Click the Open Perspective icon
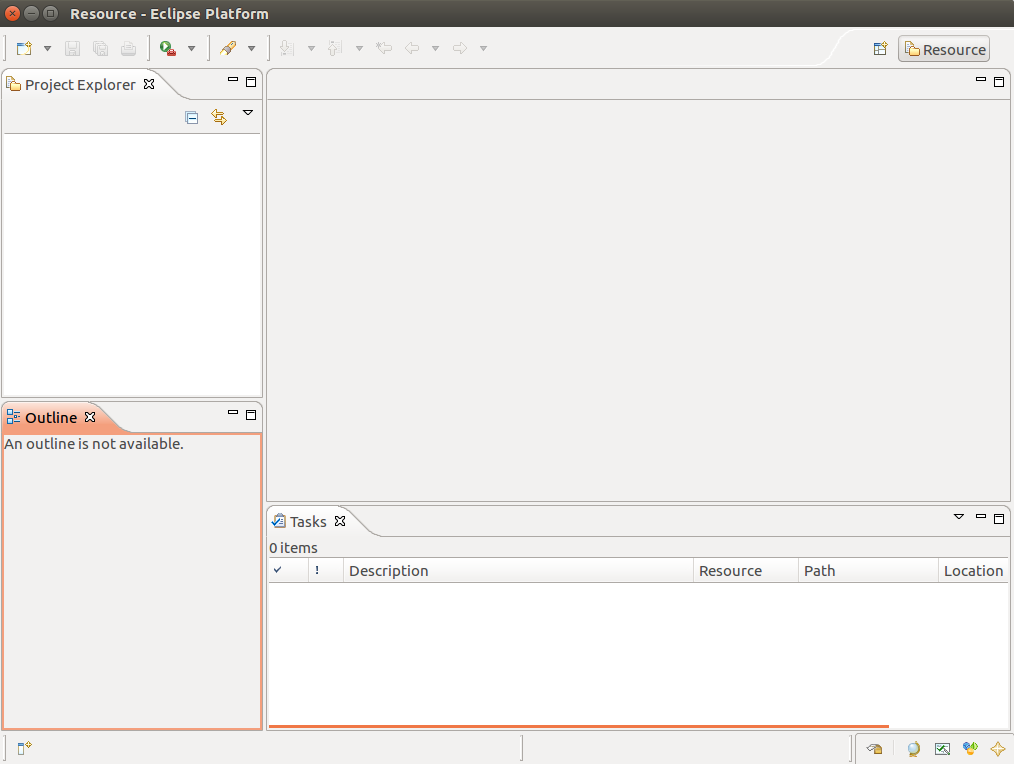The height and width of the screenshot is (764, 1014). pyautogui.click(x=880, y=49)
